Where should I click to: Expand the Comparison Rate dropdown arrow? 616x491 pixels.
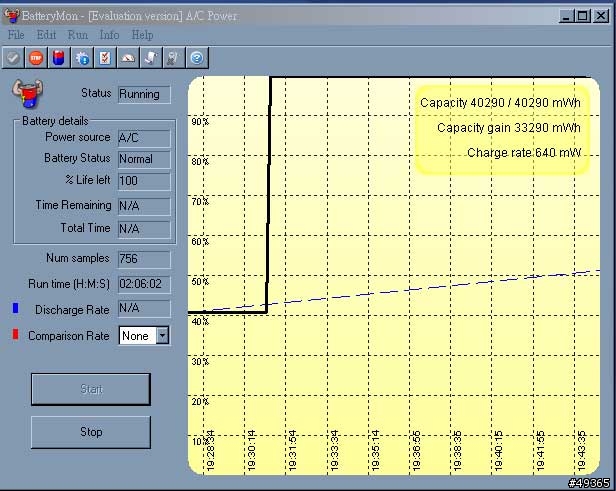pos(163,336)
